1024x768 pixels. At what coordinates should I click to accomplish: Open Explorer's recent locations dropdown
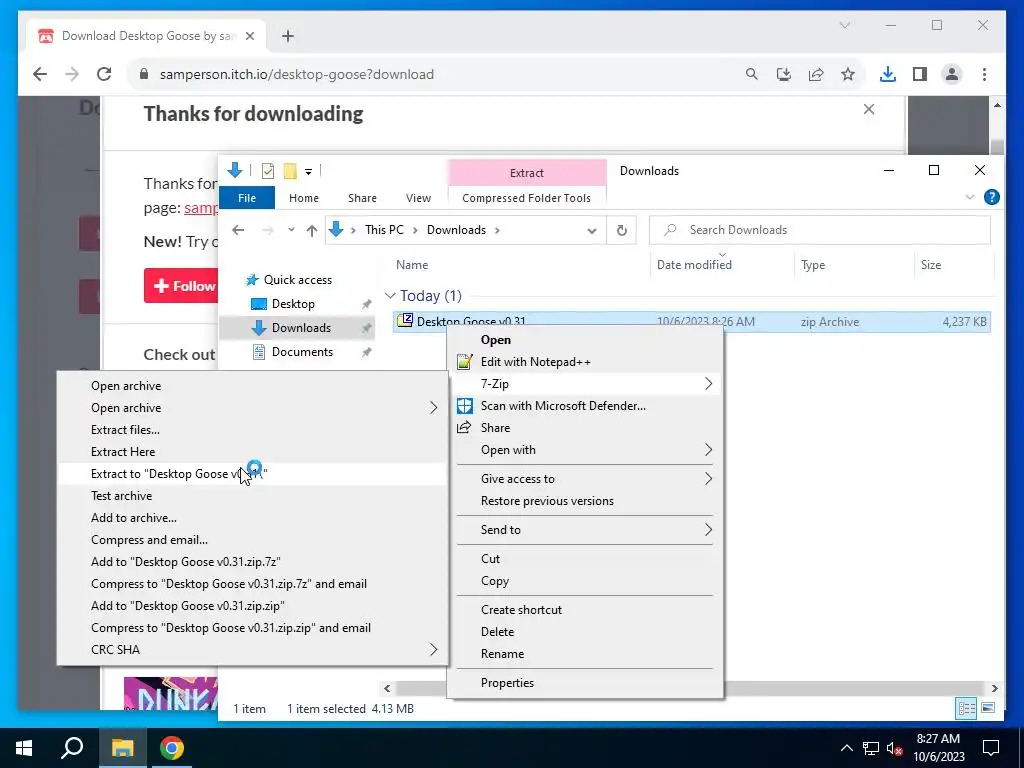291,230
